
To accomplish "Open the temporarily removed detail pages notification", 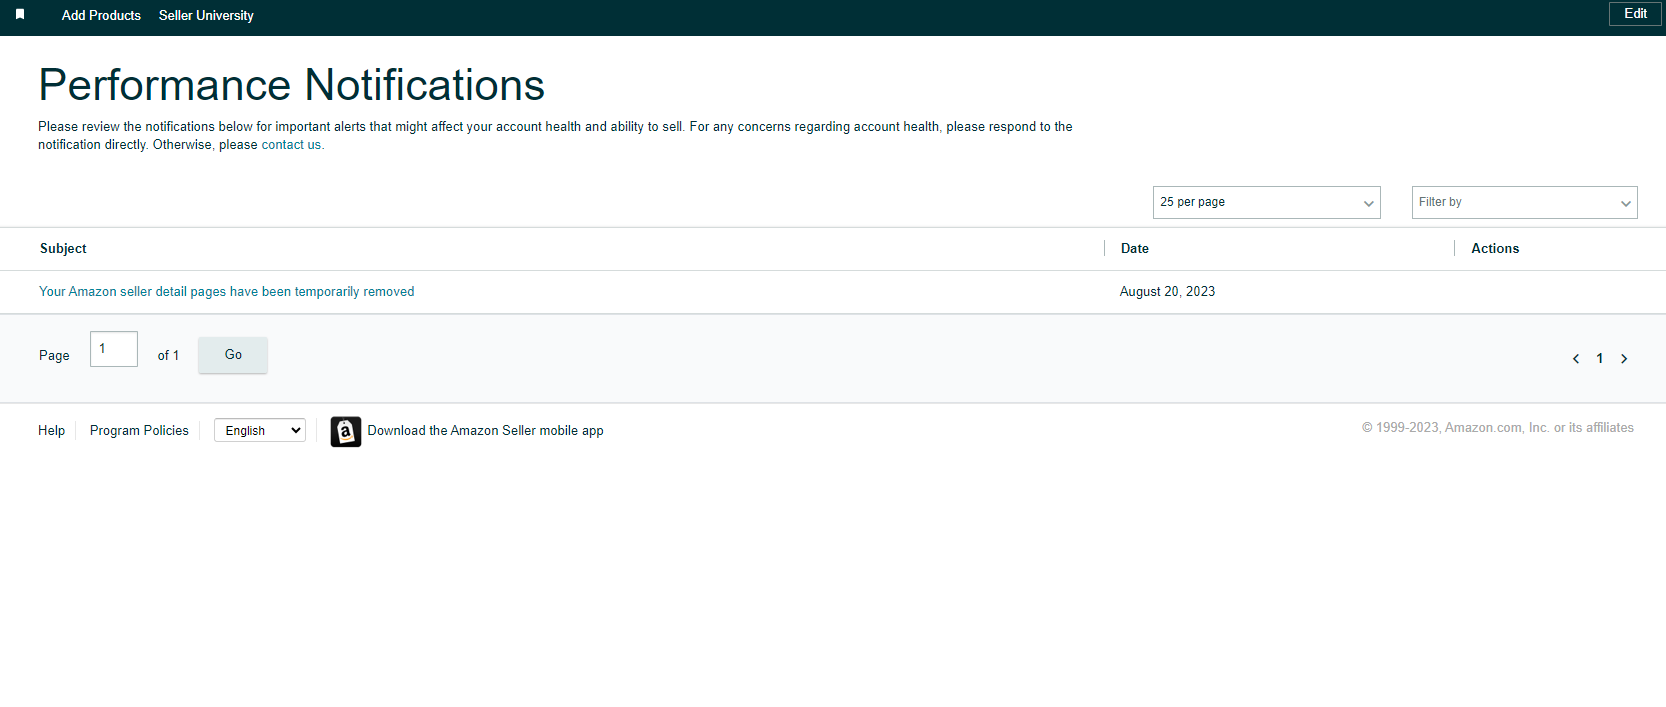I will coord(226,292).
